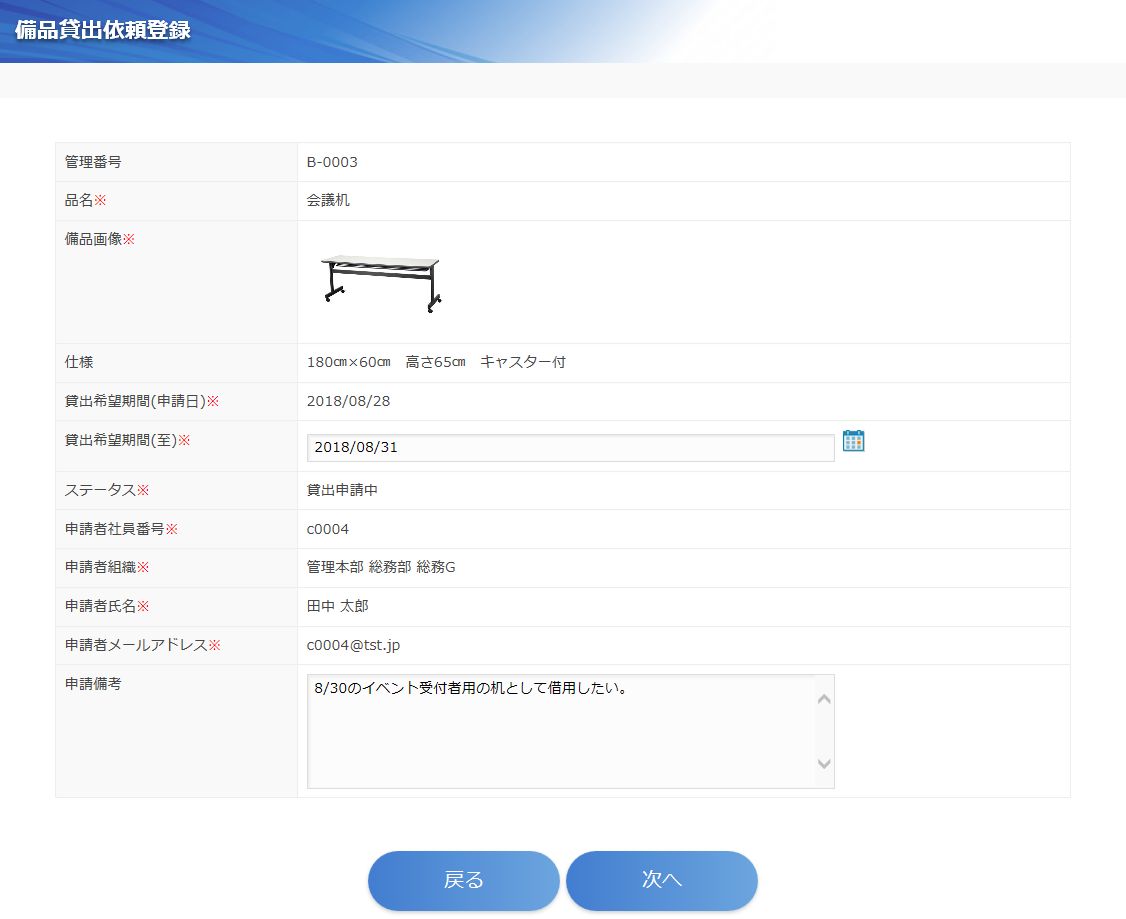The height and width of the screenshot is (919, 1126).
Task: Click the remarks box scroll up arrow
Action: 824,699
